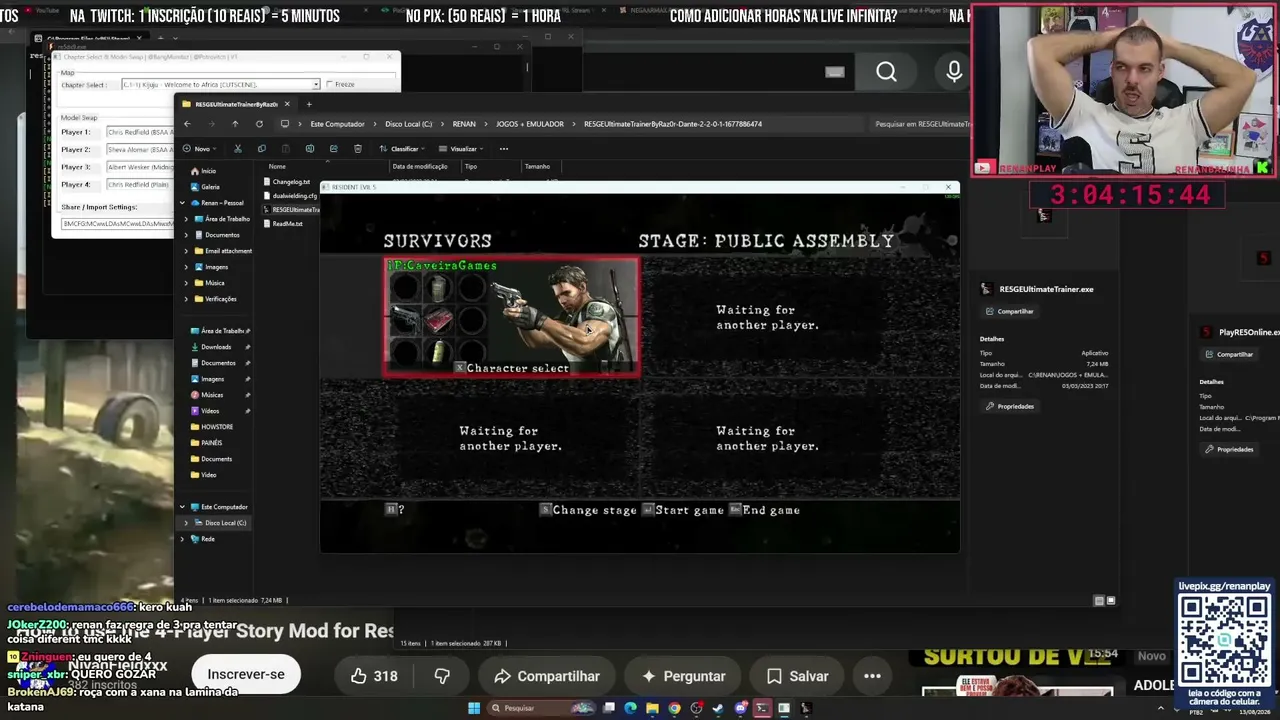
Task: Open a new File Explorer tab
Action: pyautogui.click(x=309, y=104)
